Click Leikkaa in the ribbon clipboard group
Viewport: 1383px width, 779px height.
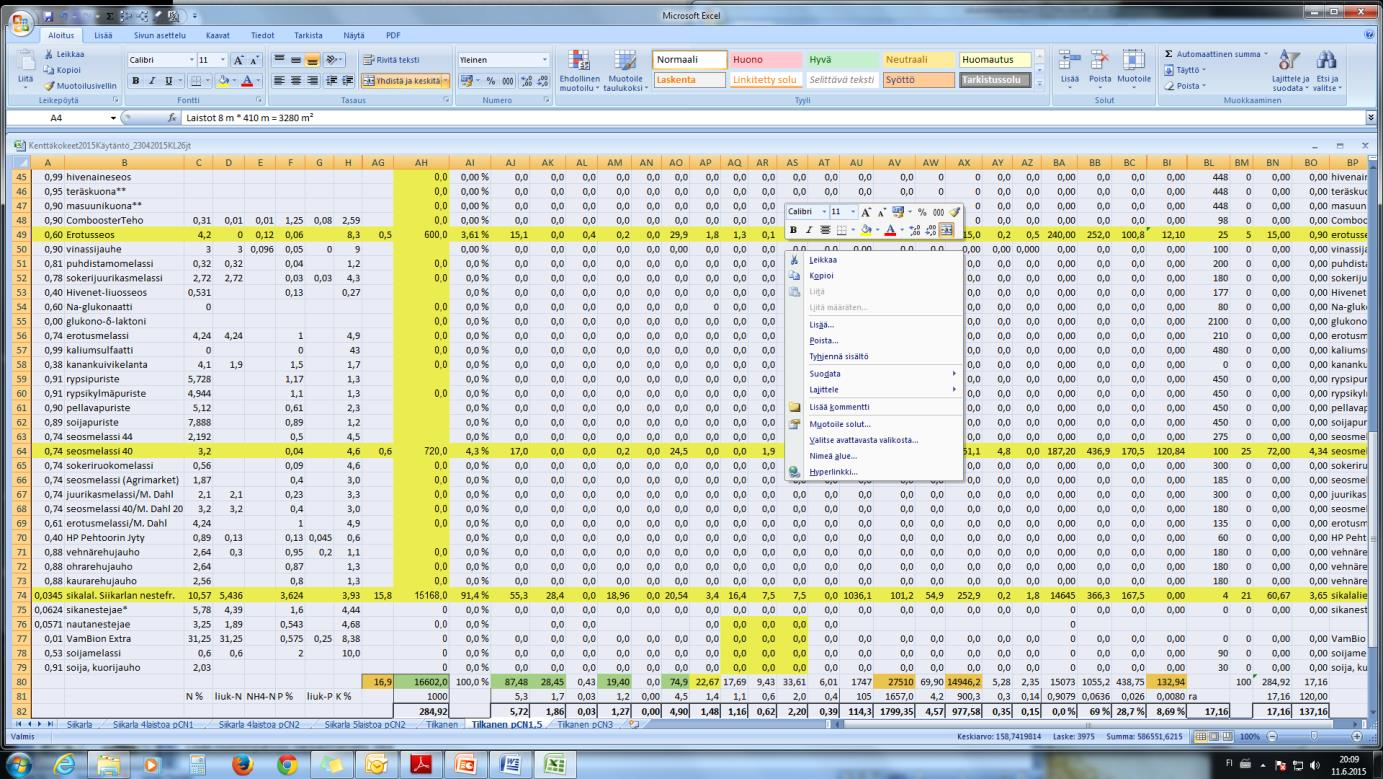click(64, 54)
